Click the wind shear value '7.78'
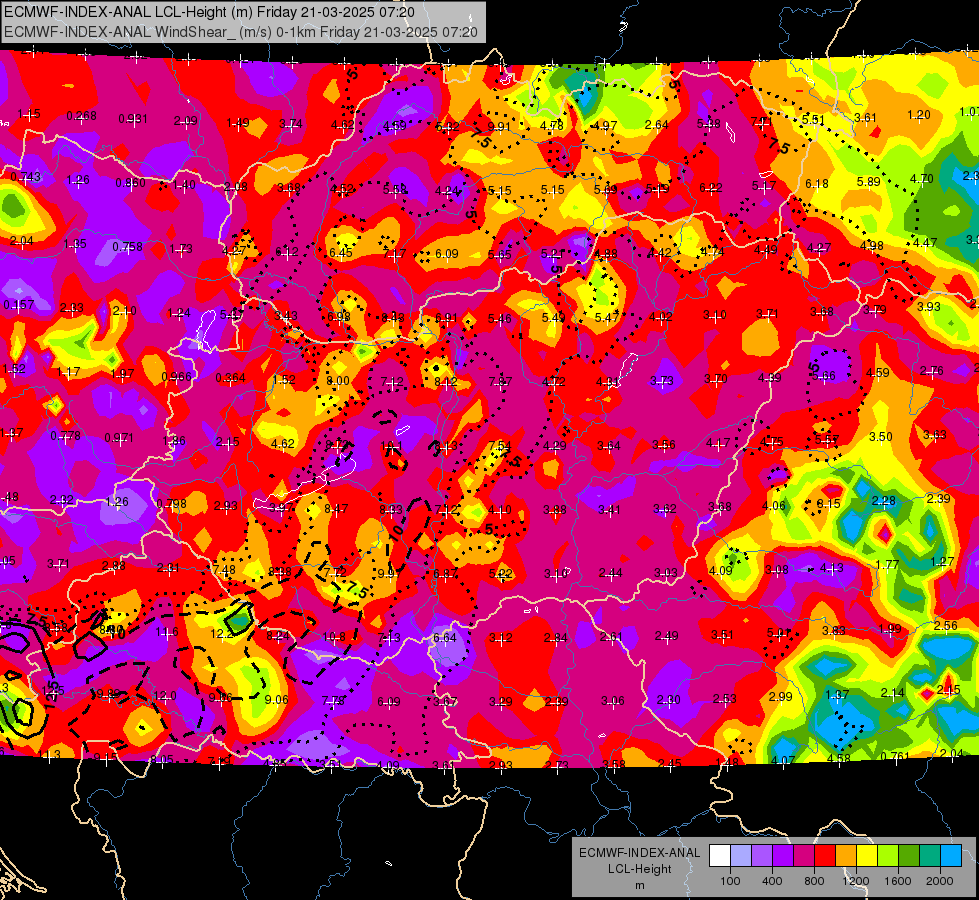The height and width of the screenshot is (900, 979). [x=333, y=701]
